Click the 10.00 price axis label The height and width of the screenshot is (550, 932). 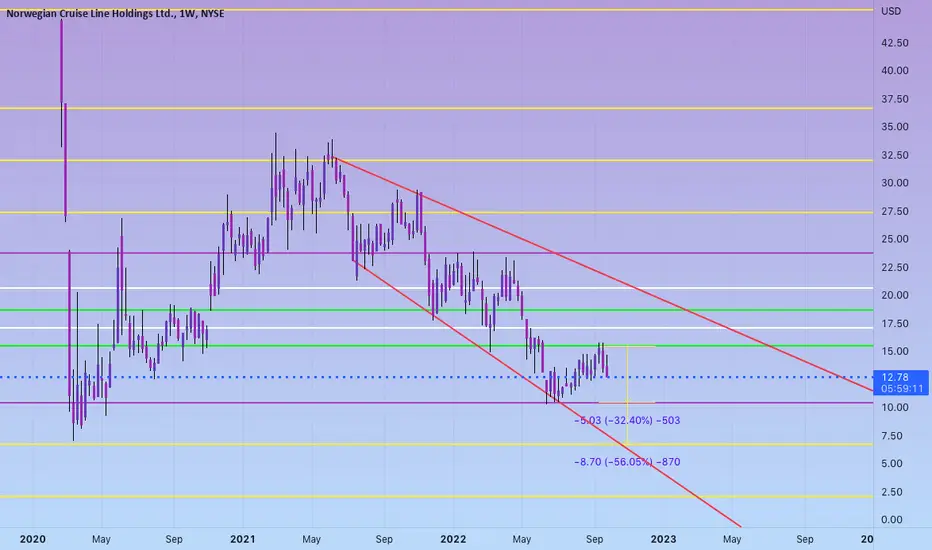tap(895, 408)
